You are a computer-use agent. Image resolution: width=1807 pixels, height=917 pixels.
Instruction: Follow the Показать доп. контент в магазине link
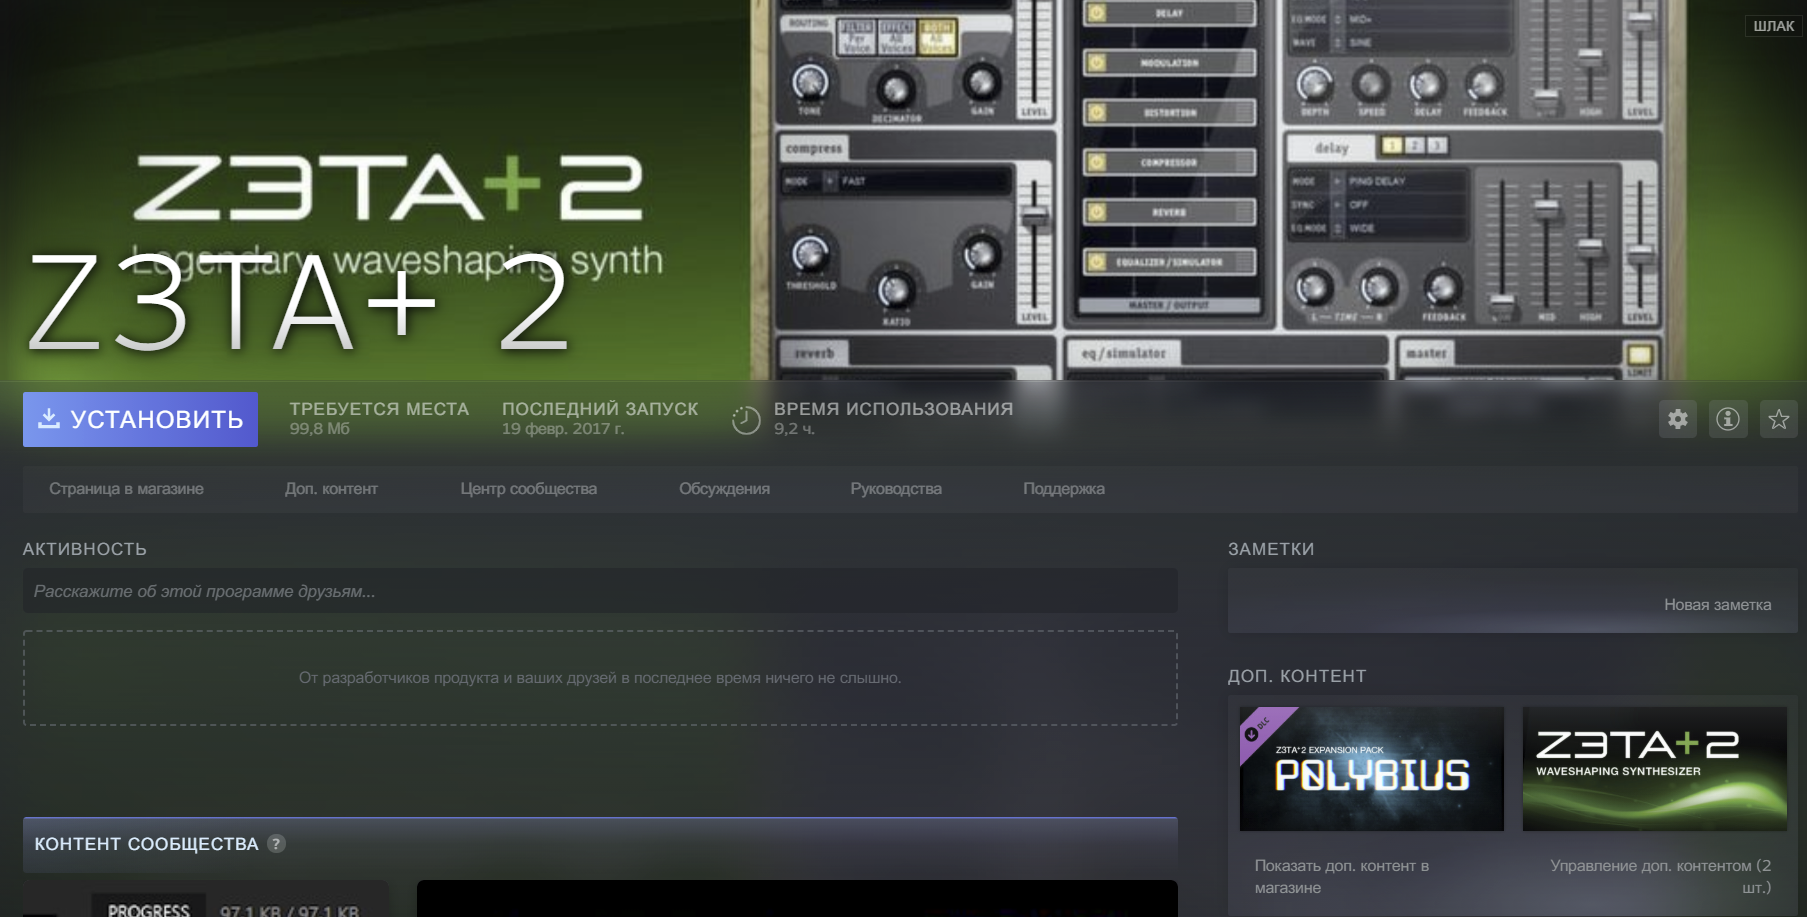(x=1342, y=877)
